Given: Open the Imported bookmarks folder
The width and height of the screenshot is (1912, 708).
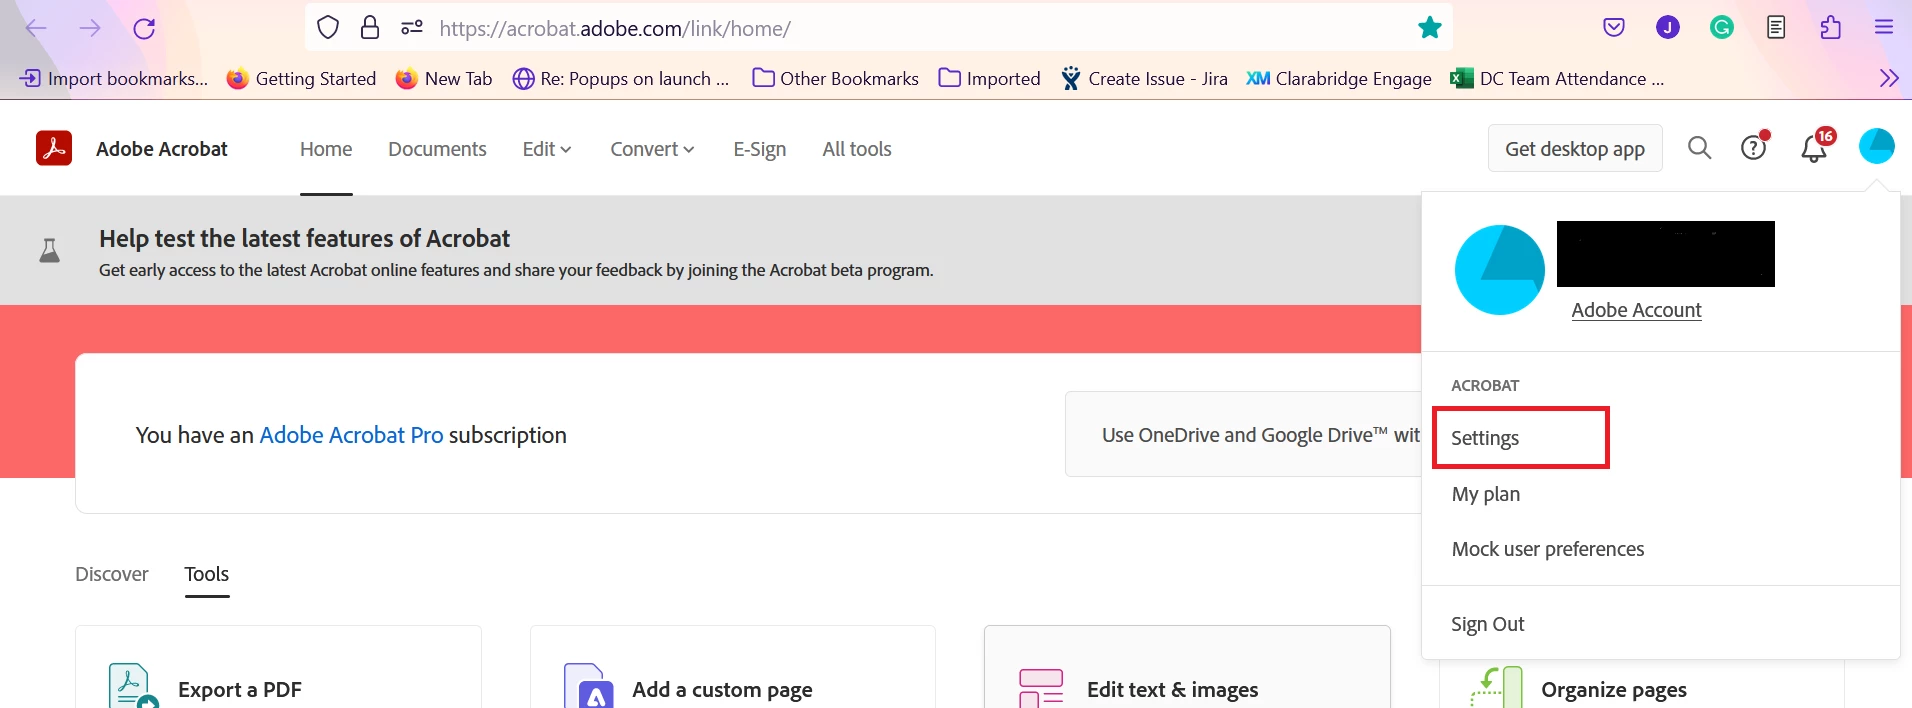Looking at the screenshot, I should click(x=989, y=78).
